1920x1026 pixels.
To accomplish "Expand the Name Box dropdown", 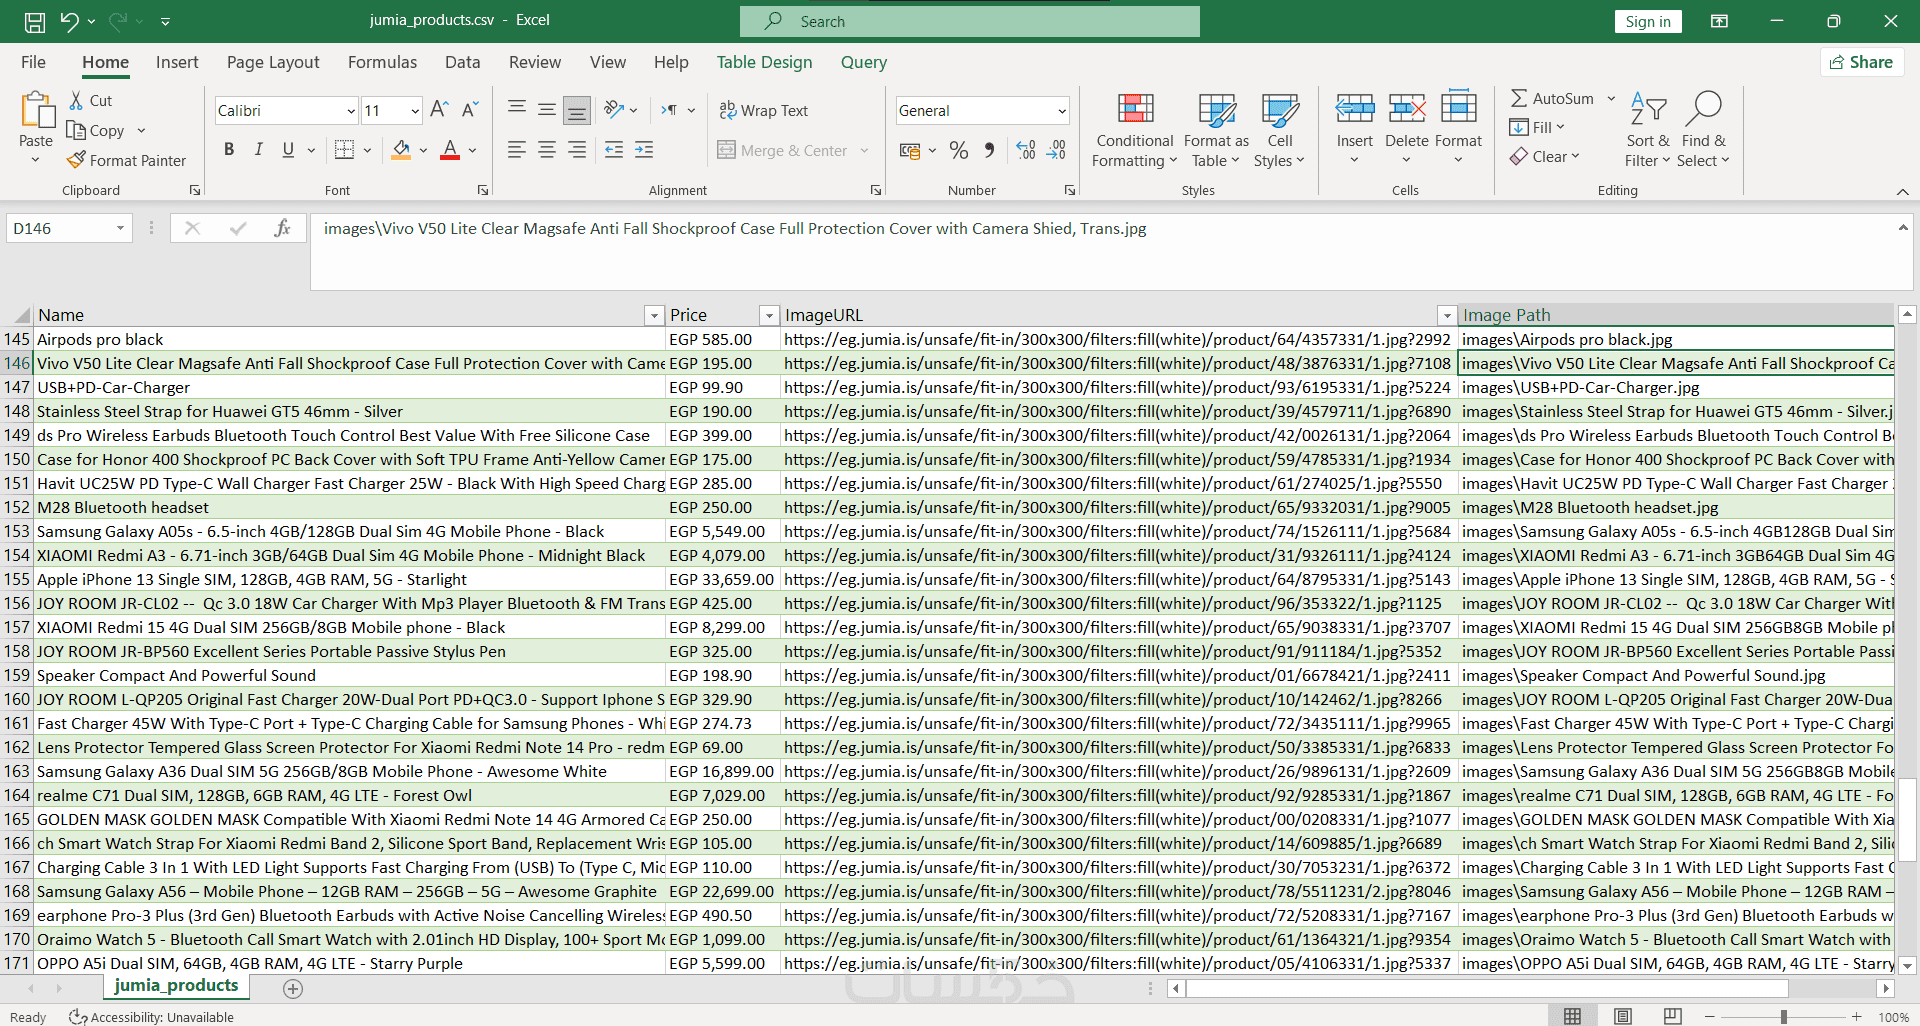I will (x=120, y=229).
